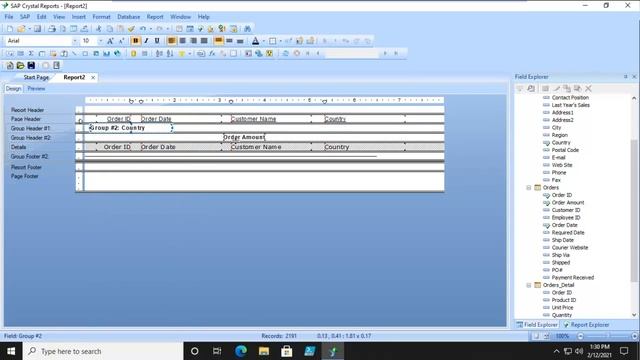This screenshot has width=640, height=360.
Task: Click the Group Header #1 section label
Action: pyautogui.click(x=30, y=128)
